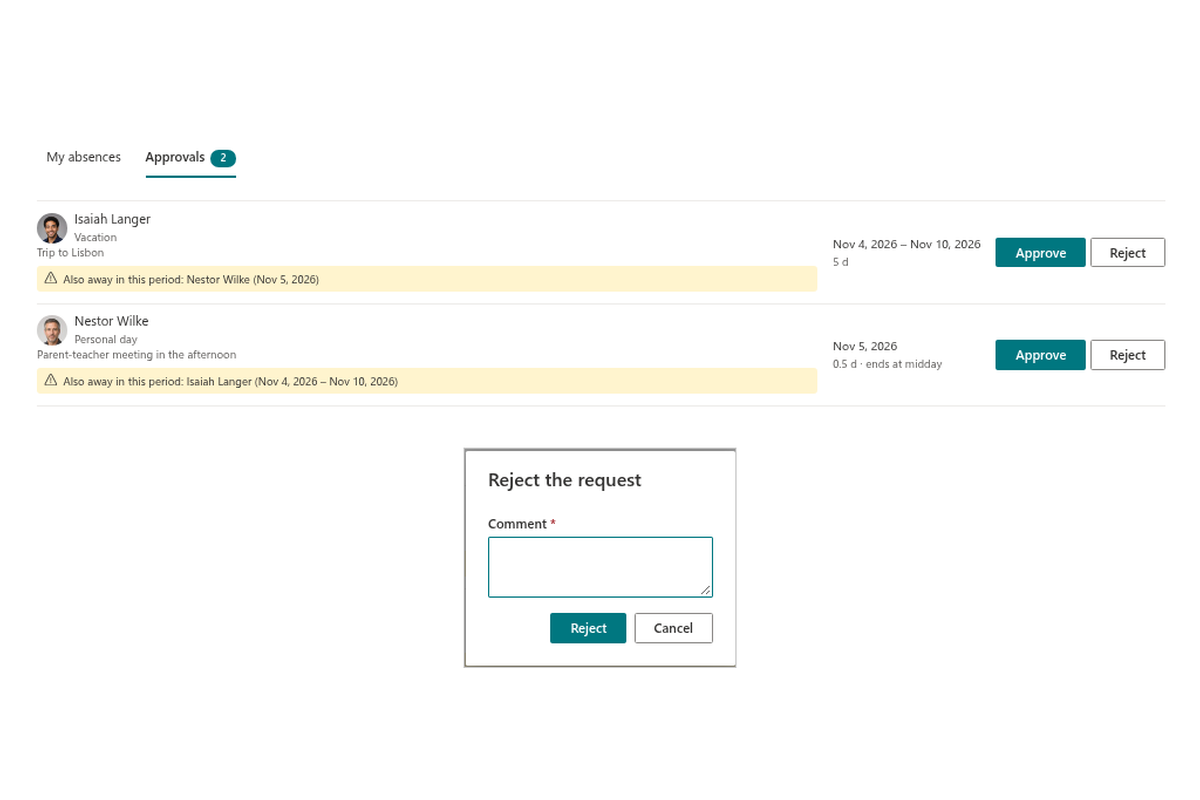
Task: Click 'Parent-teacher meeting in the afternoon' note
Action: (x=136, y=355)
